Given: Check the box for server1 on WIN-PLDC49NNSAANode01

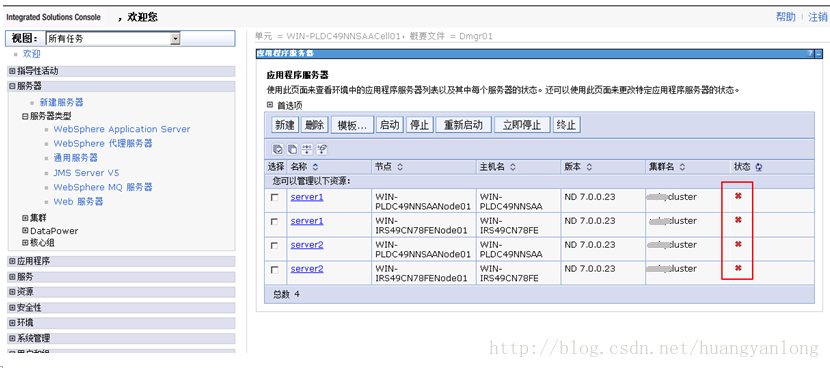Looking at the screenshot, I should click(x=274, y=198).
